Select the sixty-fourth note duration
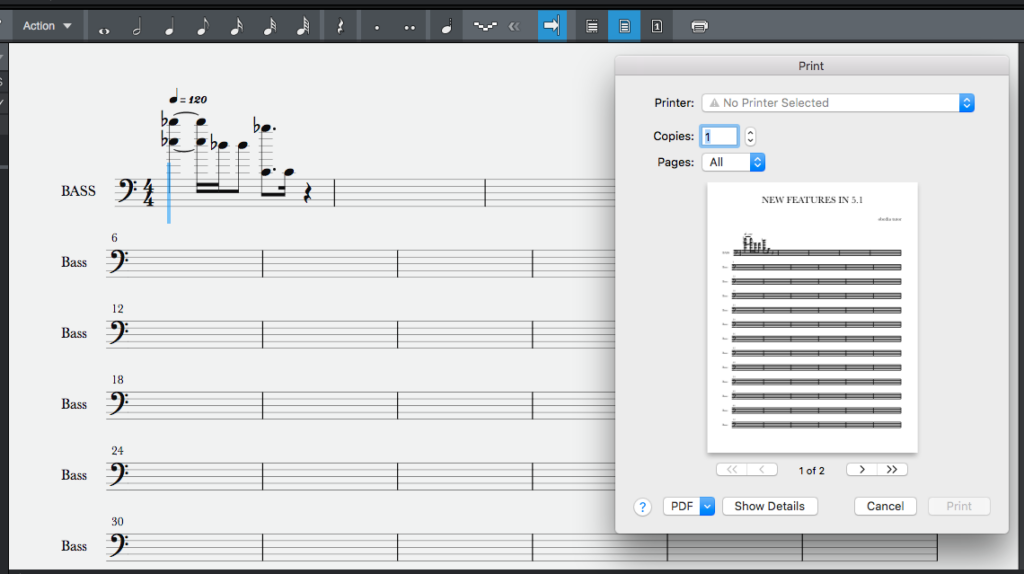Screen dimensions: 1024x574 point(303,27)
